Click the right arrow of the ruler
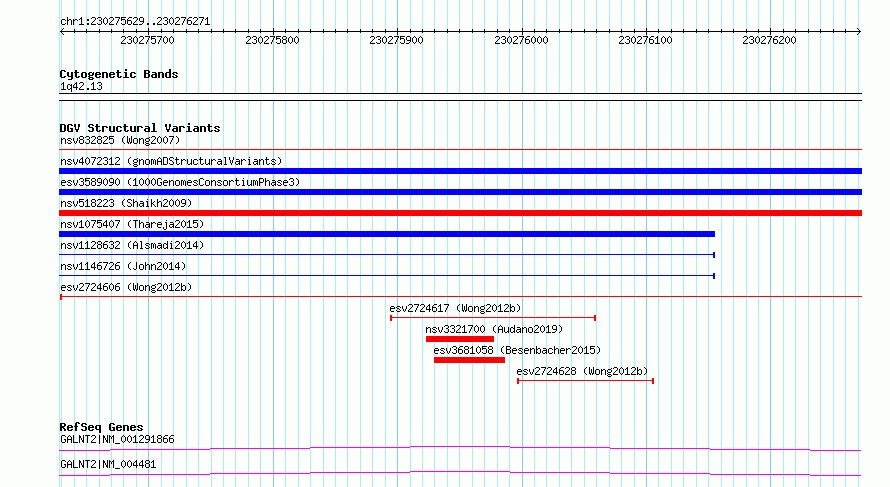 pyautogui.click(x=858, y=32)
